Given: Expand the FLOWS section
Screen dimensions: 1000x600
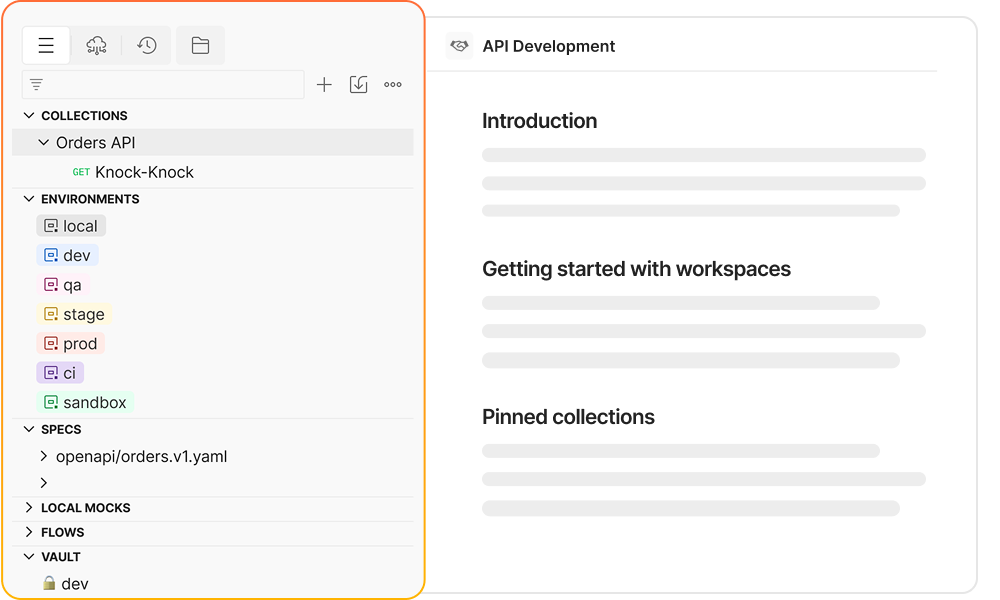Looking at the screenshot, I should (x=28, y=532).
